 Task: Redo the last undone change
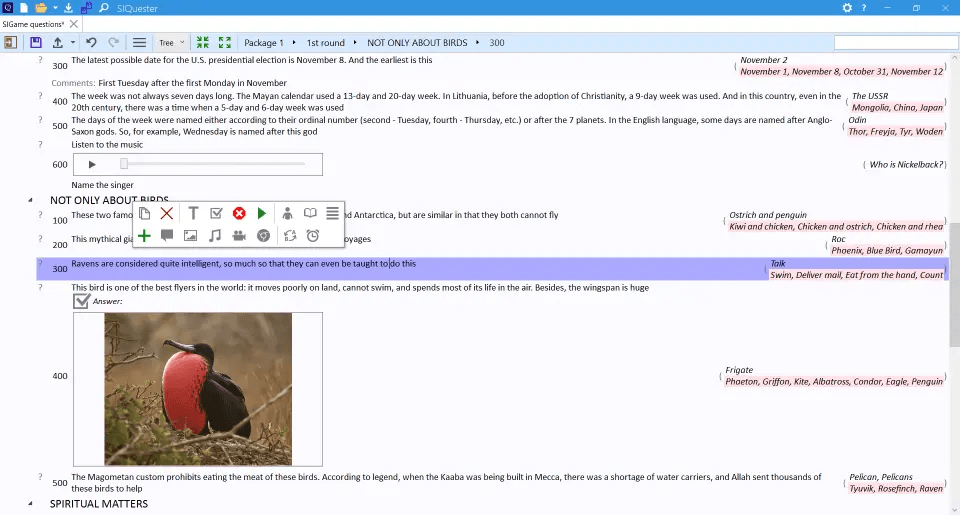[x=113, y=42]
